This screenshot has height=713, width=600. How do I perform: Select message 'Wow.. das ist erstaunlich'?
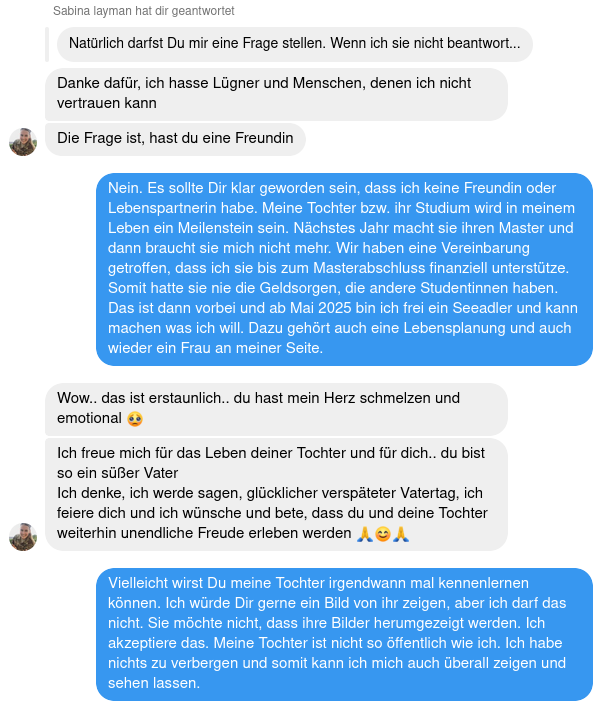pos(276,409)
